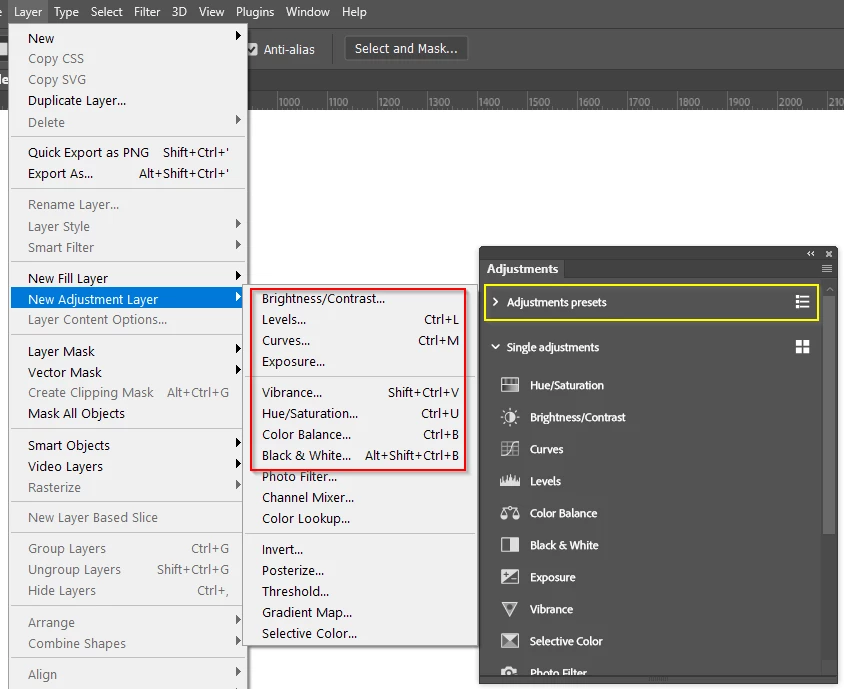Choose Curves in the adjustment submenu

tap(360, 341)
